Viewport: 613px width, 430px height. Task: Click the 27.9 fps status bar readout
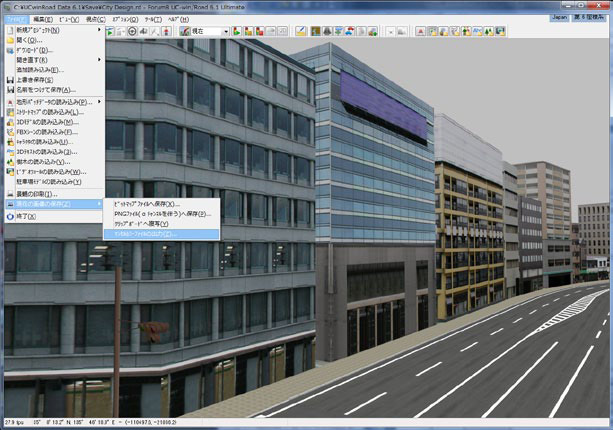coord(14,423)
